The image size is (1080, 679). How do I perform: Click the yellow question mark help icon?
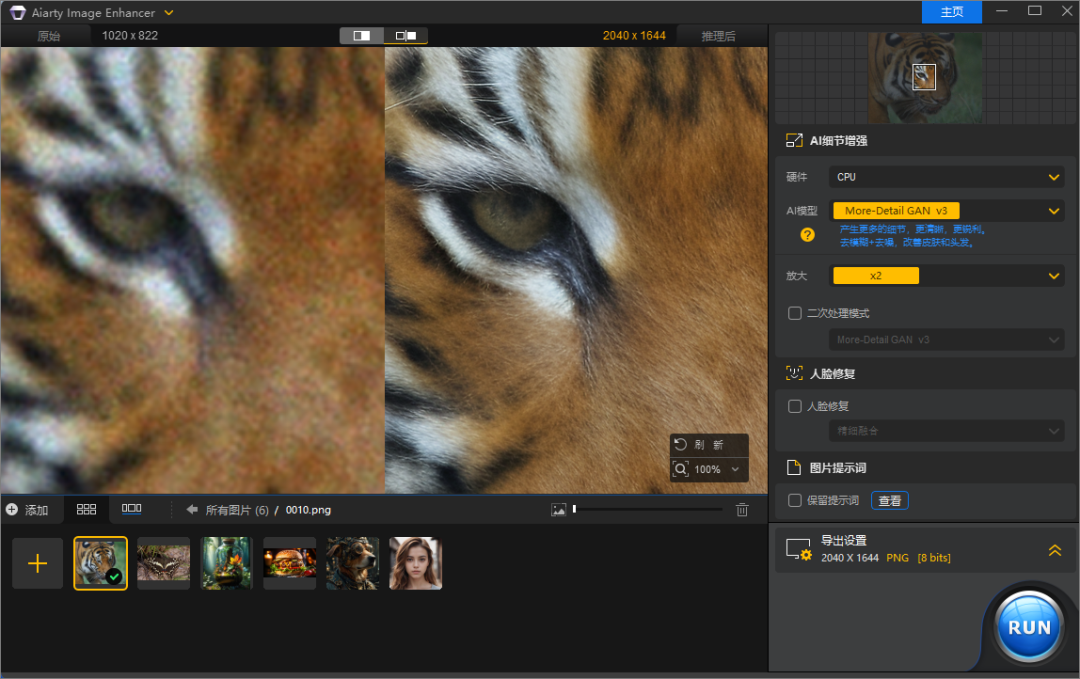click(807, 235)
